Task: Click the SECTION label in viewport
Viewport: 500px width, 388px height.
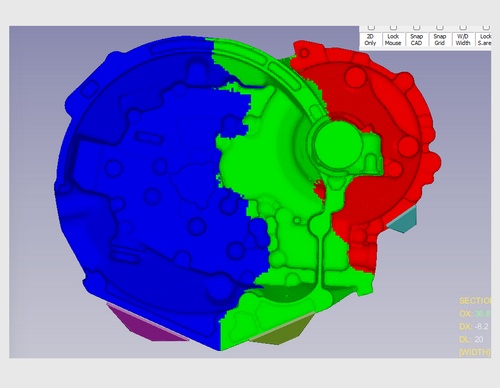Action: click(x=475, y=301)
